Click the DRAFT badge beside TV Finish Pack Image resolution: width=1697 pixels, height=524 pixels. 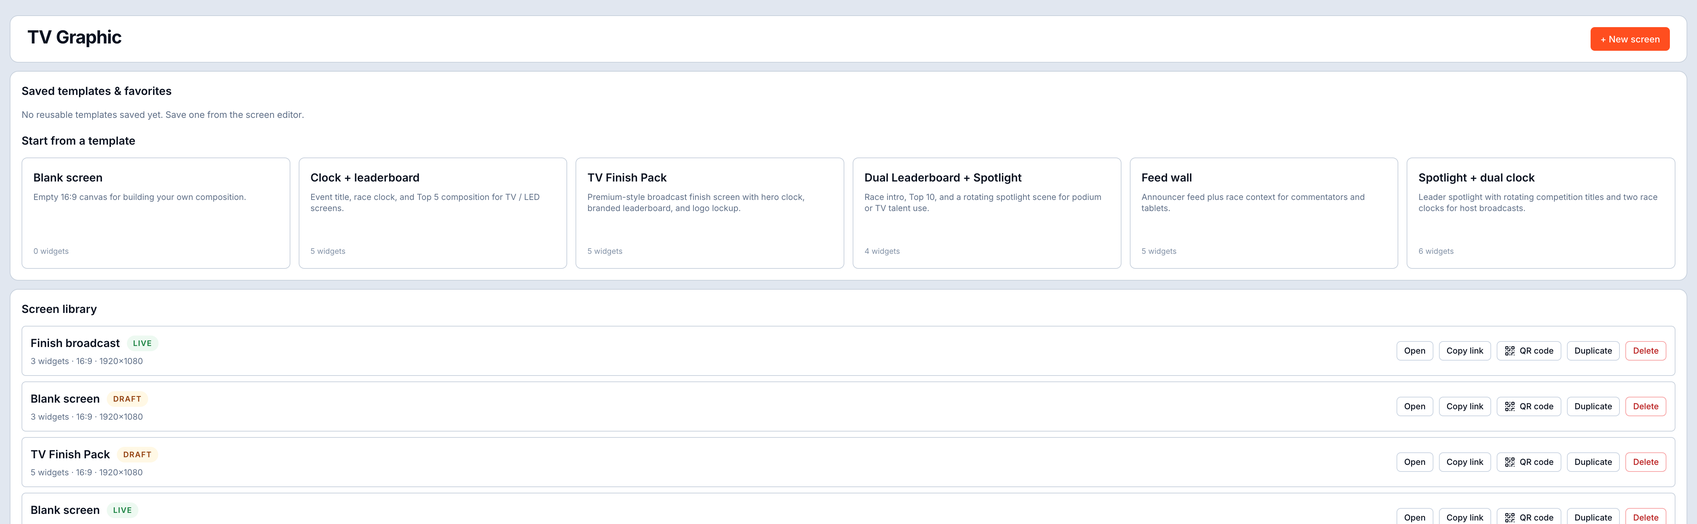137,454
